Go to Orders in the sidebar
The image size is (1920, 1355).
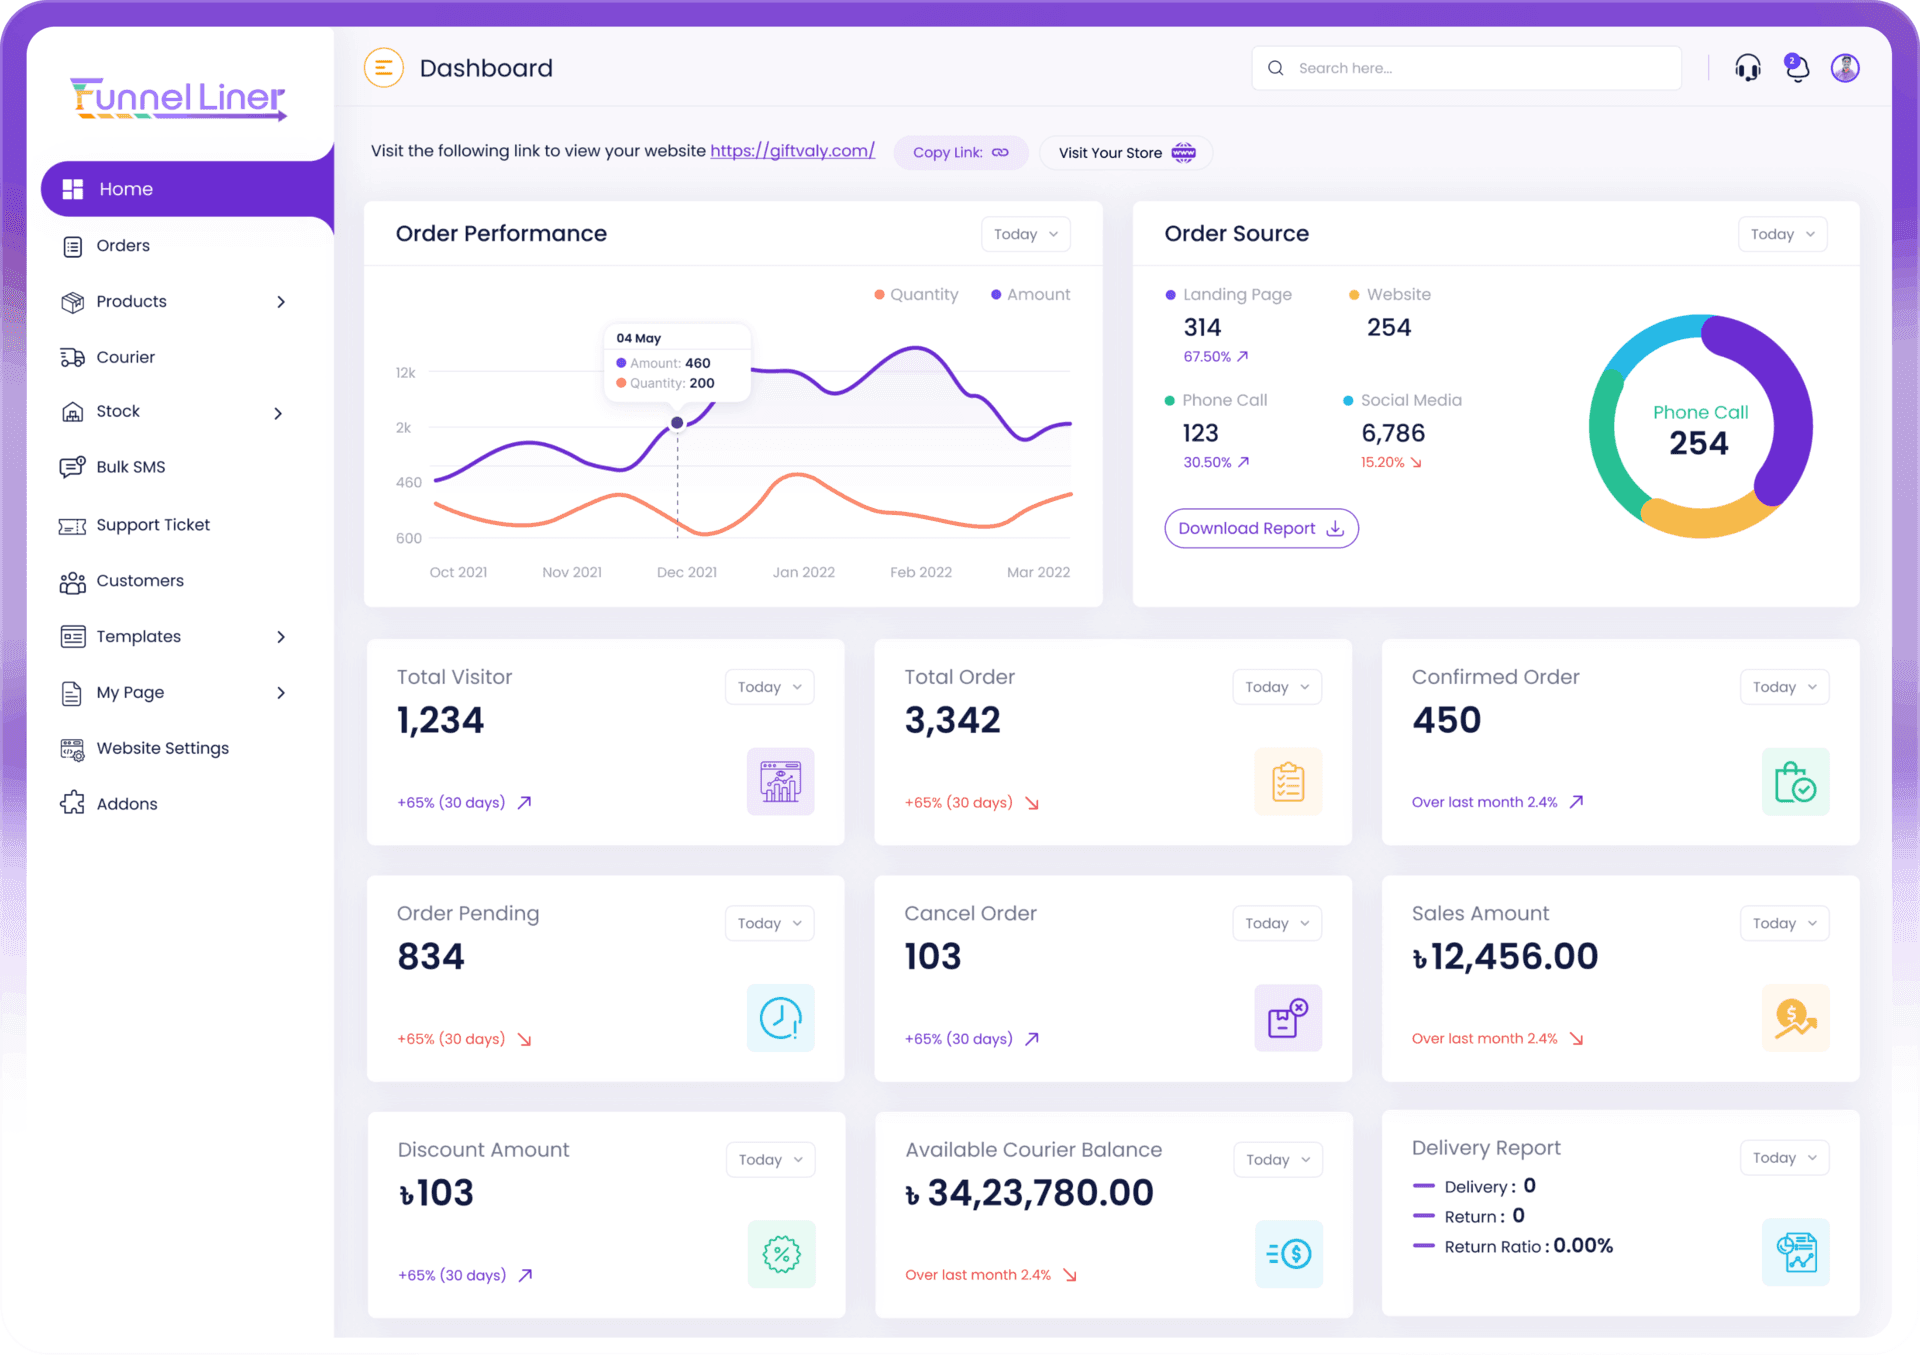click(123, 246)
